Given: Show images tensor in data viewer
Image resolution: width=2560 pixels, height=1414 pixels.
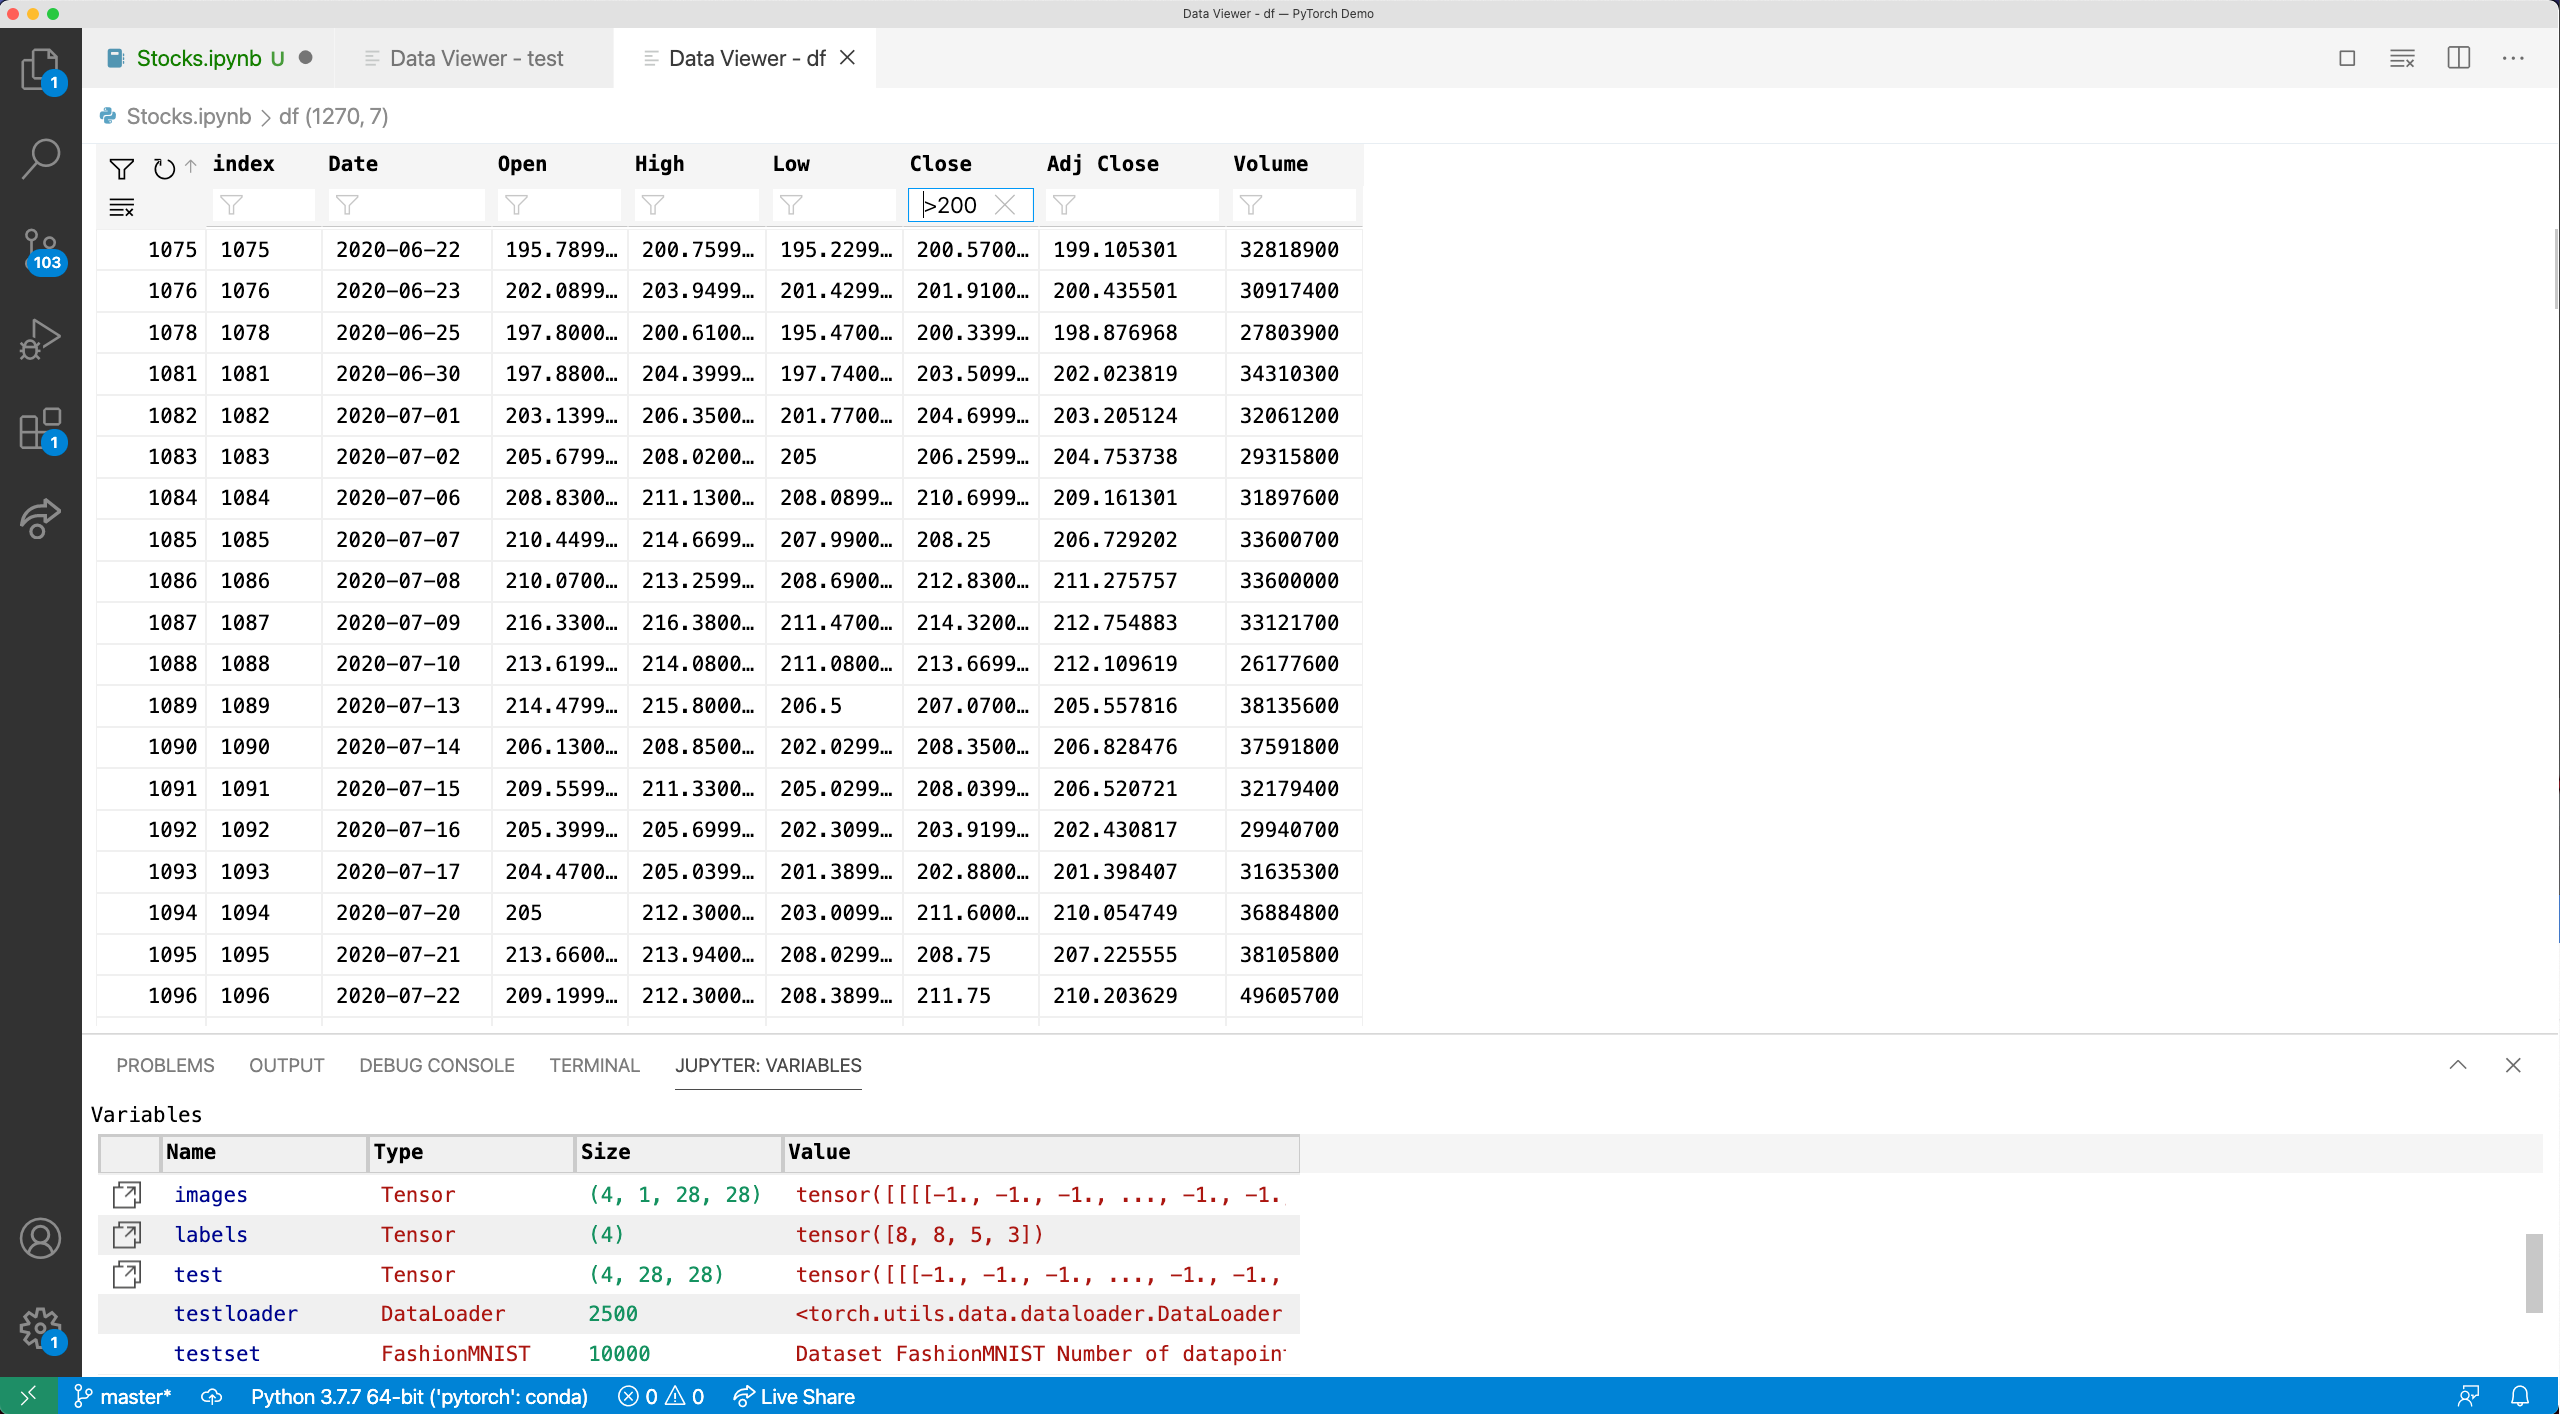Looking at the screenshot, I should point(127,1194).
